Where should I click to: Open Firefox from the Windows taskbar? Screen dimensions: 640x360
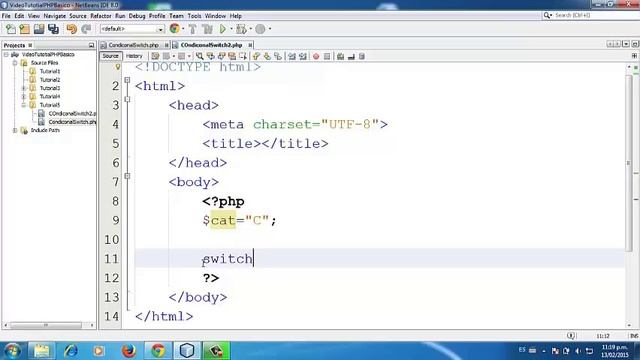coord(129,351)
